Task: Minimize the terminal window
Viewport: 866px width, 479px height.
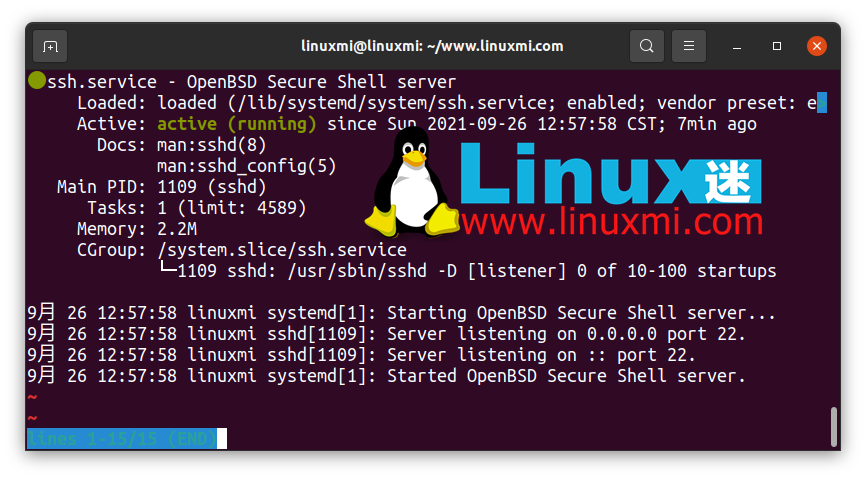Action: coord(737,46)
